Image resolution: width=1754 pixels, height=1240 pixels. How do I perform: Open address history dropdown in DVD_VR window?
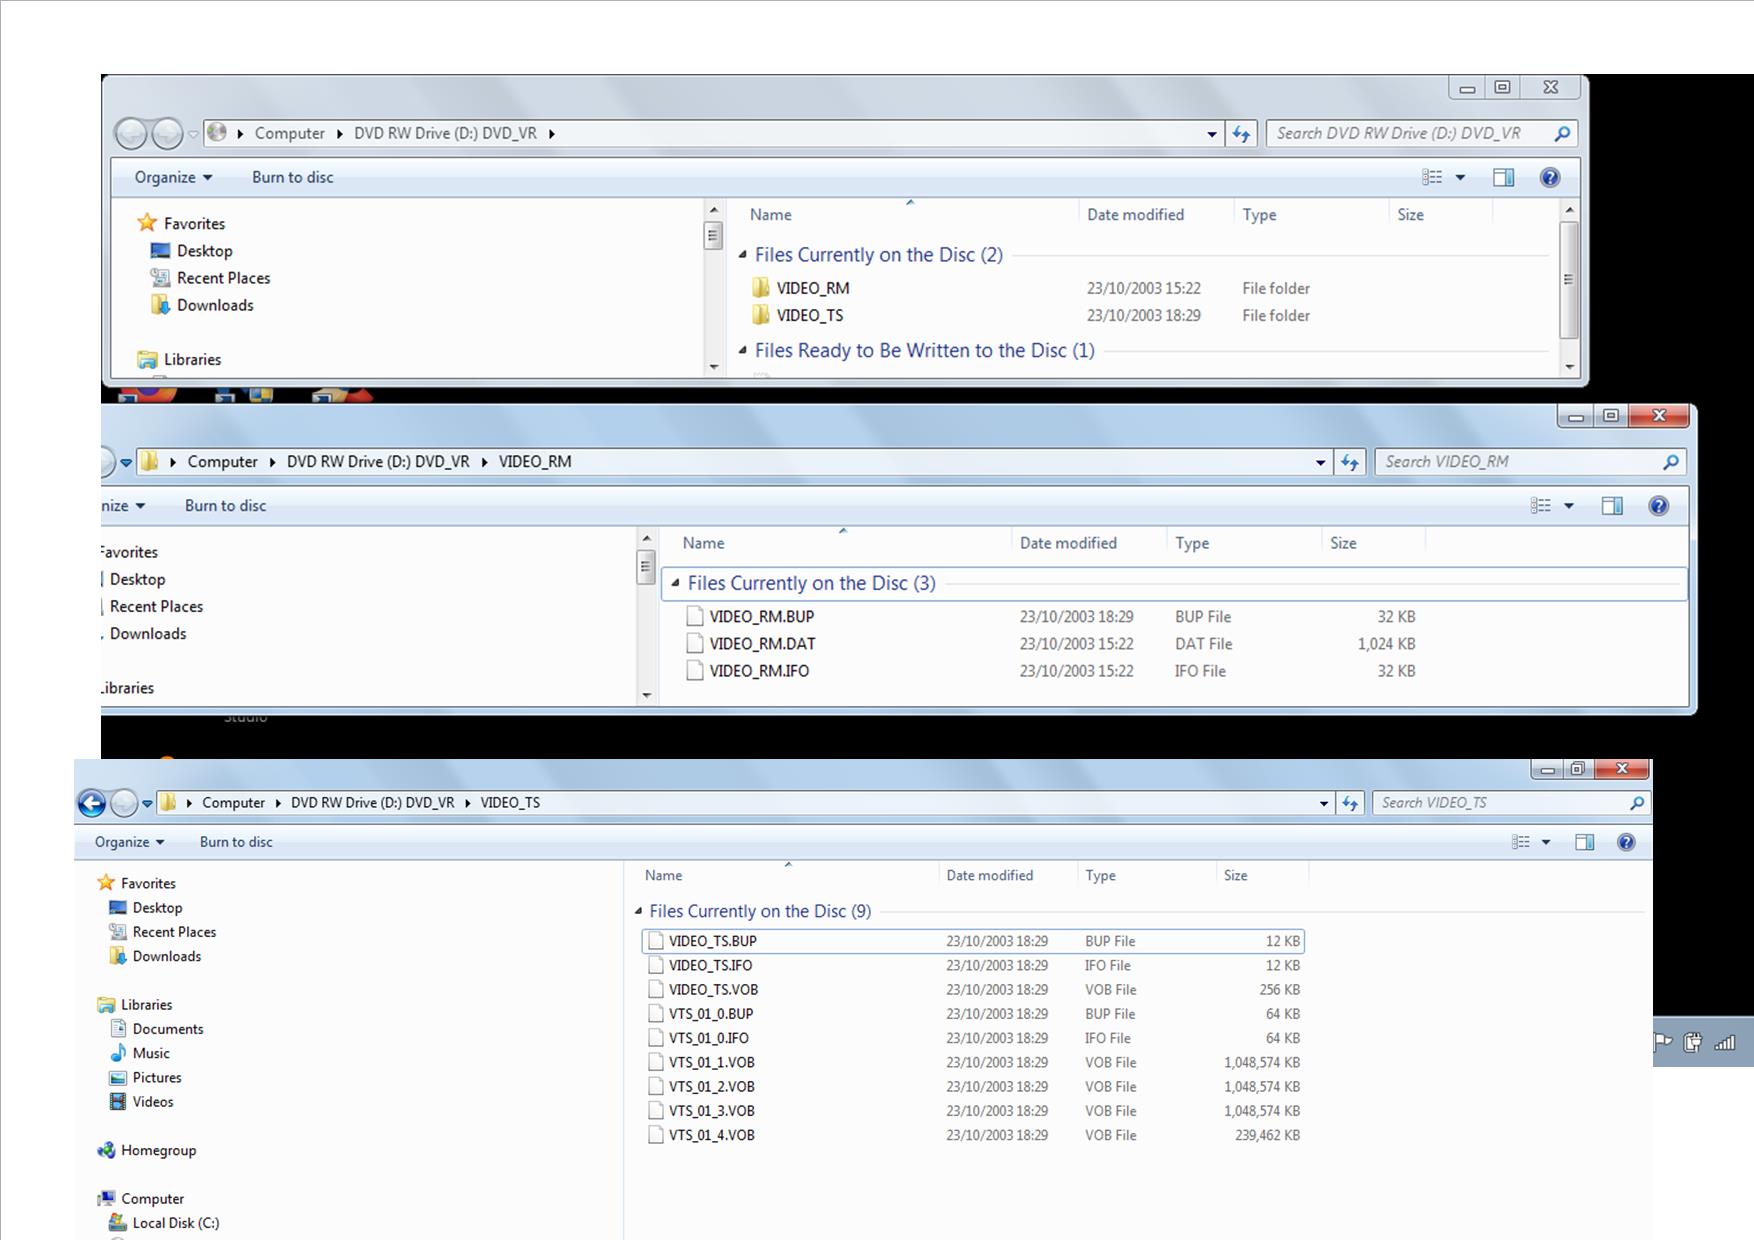coord(1212,133)
